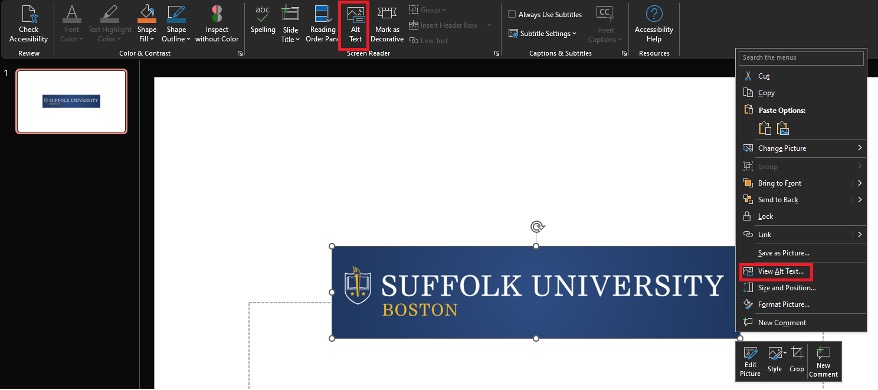This screenshot has height=390, width=878.
Task: Select slide 1 thumbnail
Action: (x=72, y=101)
